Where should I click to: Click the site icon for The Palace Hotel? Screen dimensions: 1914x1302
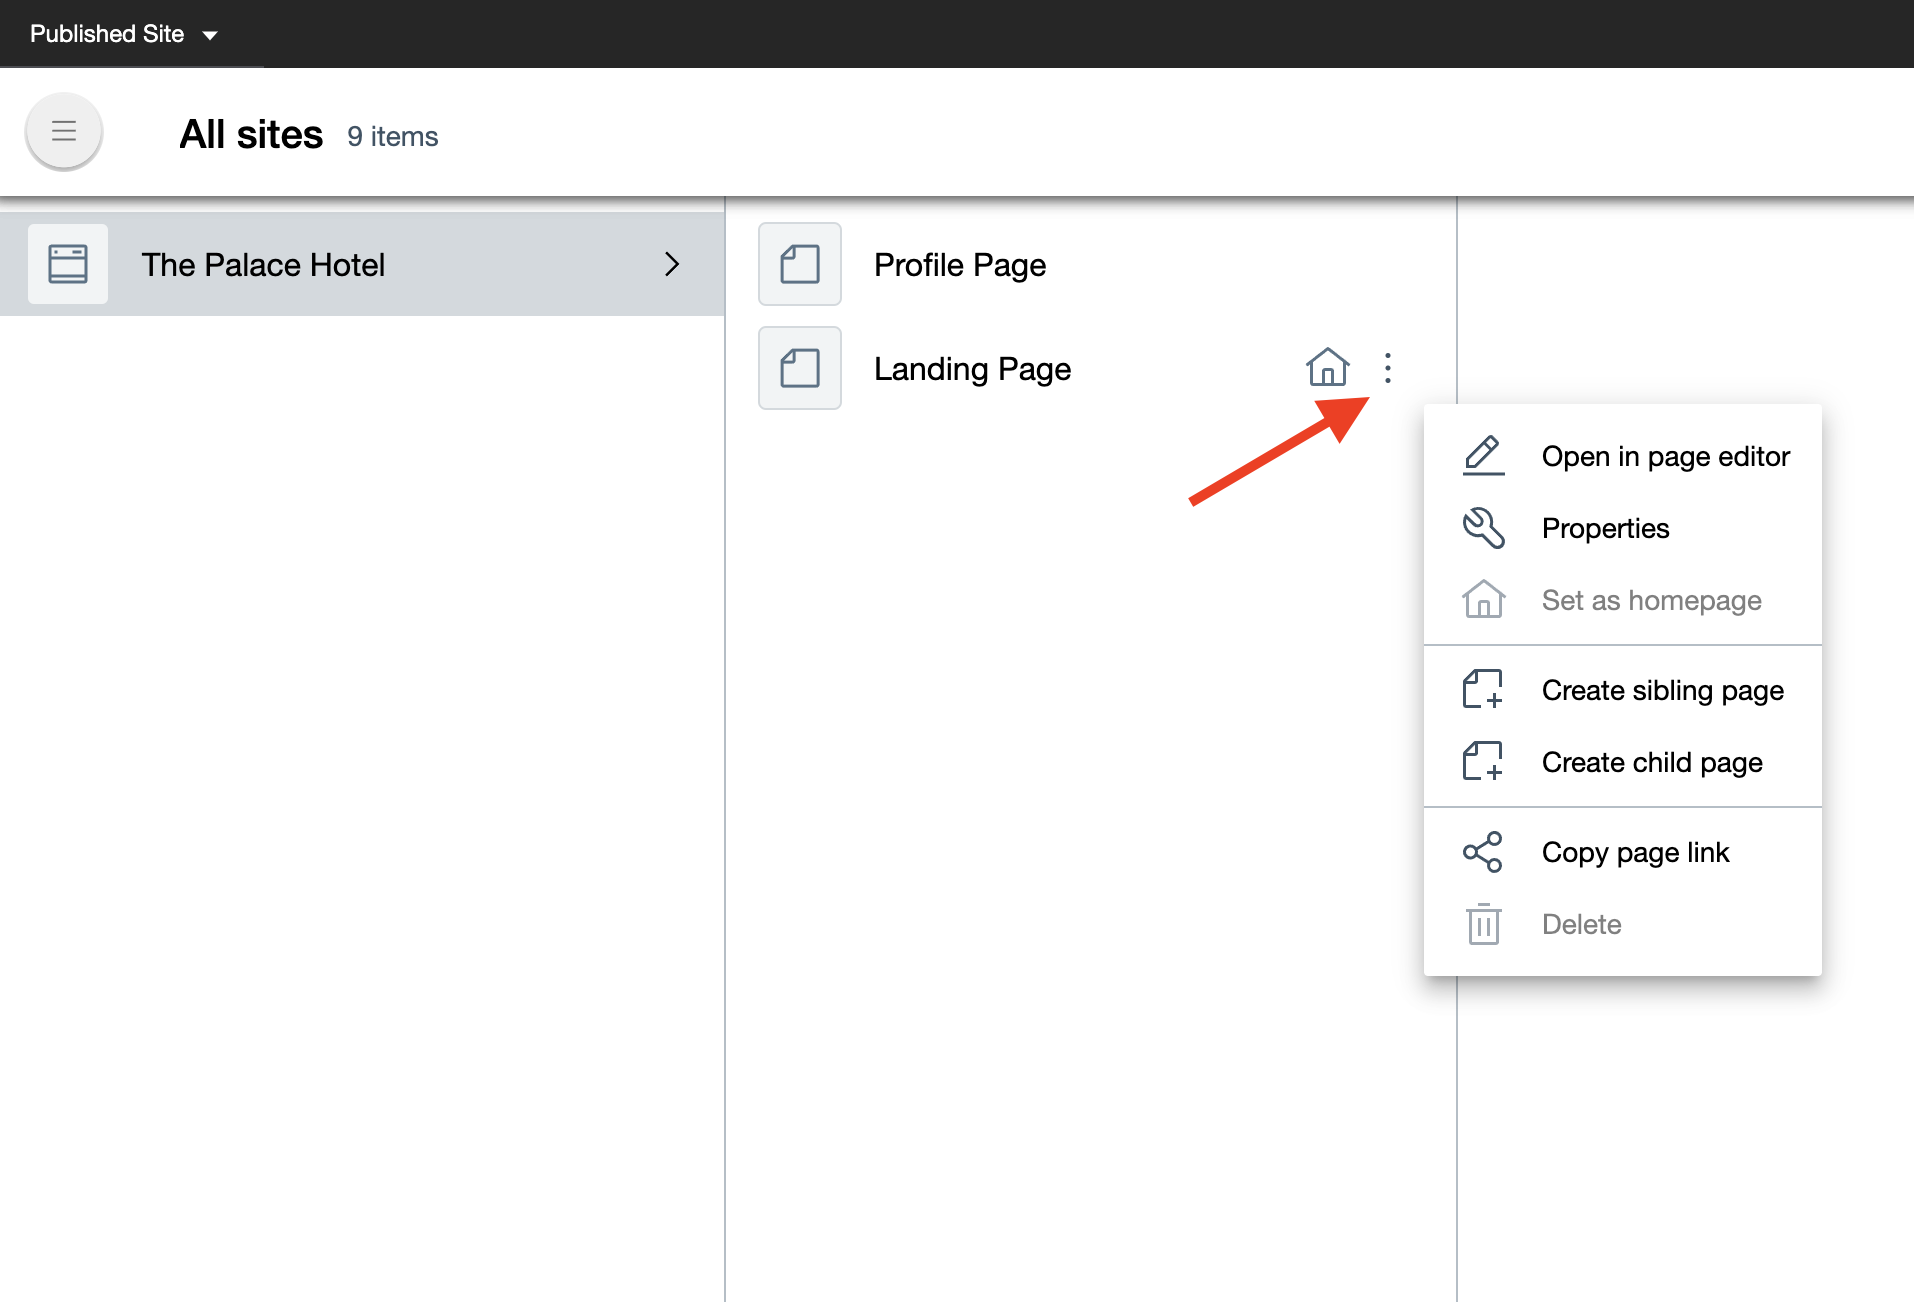(67, 264)
